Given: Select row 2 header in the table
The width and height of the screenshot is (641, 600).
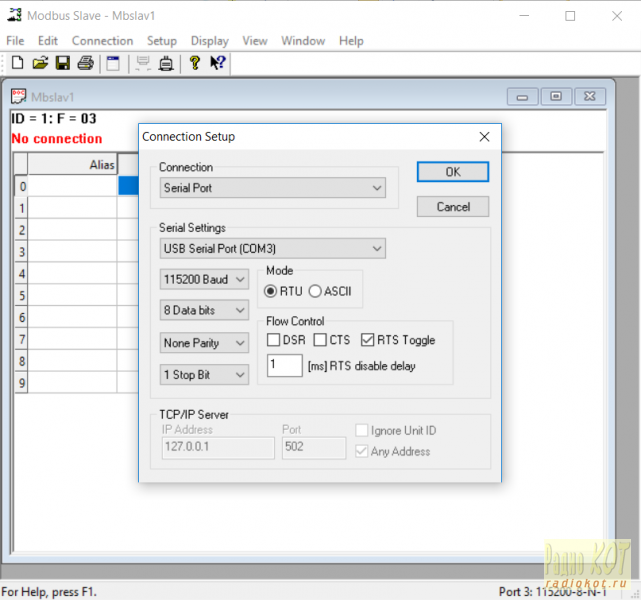Looking at the screenshot, I should 21,230.
